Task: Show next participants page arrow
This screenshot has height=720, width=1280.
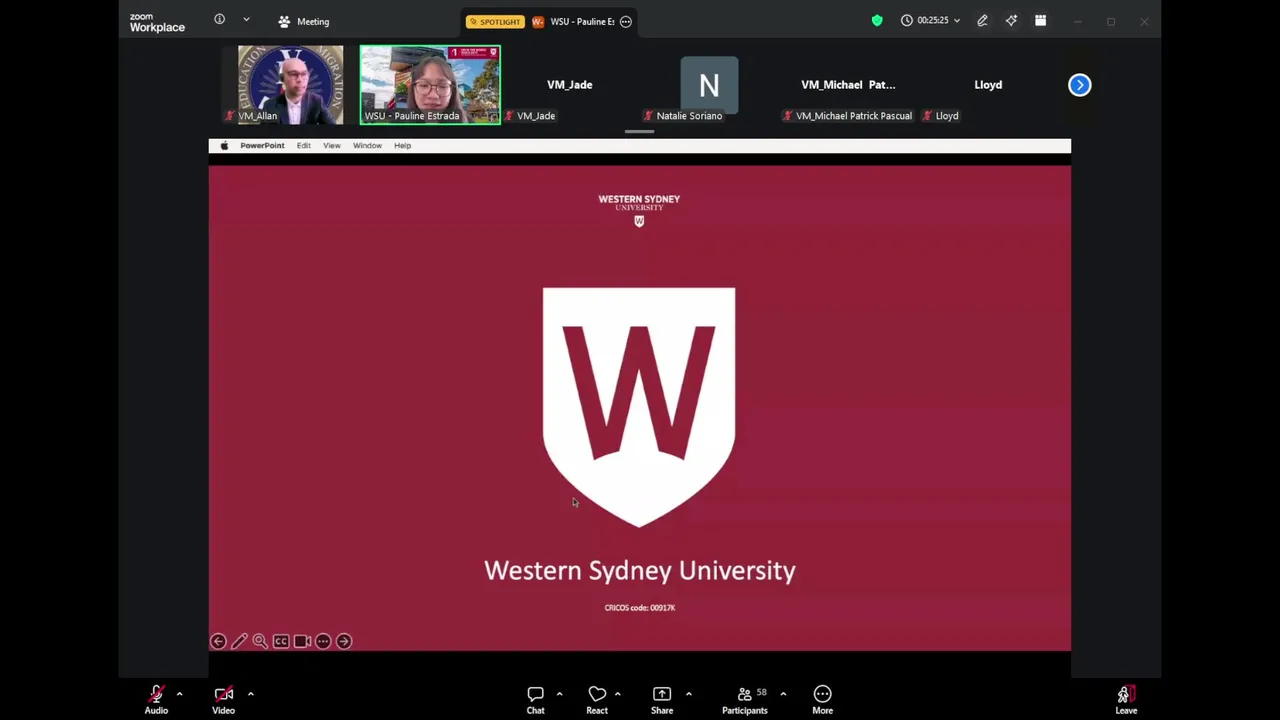Action: coord(1079,85)
